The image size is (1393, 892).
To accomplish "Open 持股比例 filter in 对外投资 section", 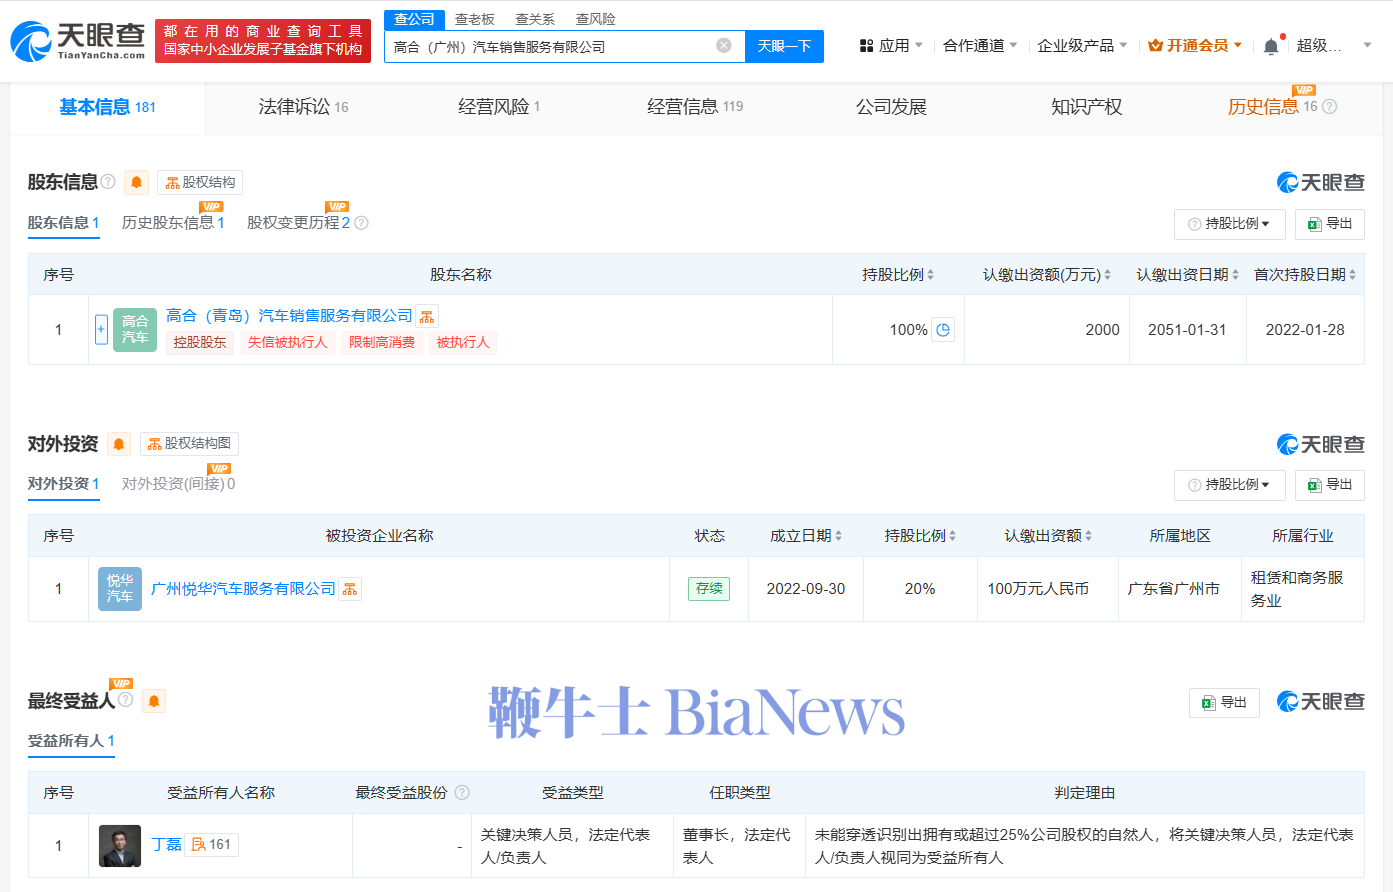I will pyautogui.click(x=1230, y=485).
